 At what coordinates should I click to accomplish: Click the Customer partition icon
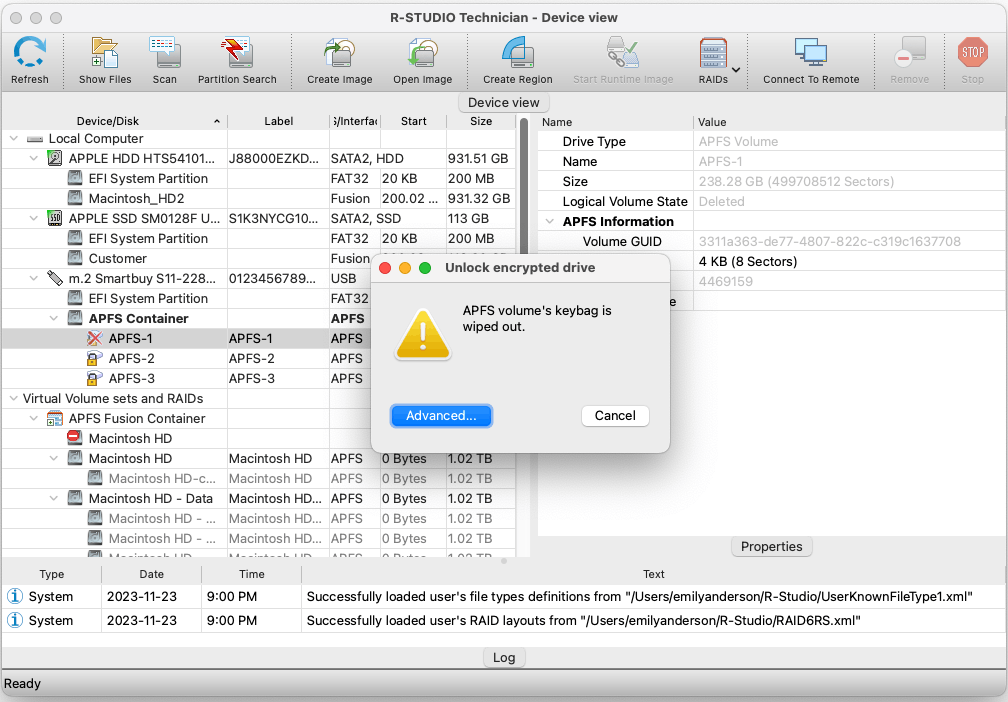click(x=75, y=258)
